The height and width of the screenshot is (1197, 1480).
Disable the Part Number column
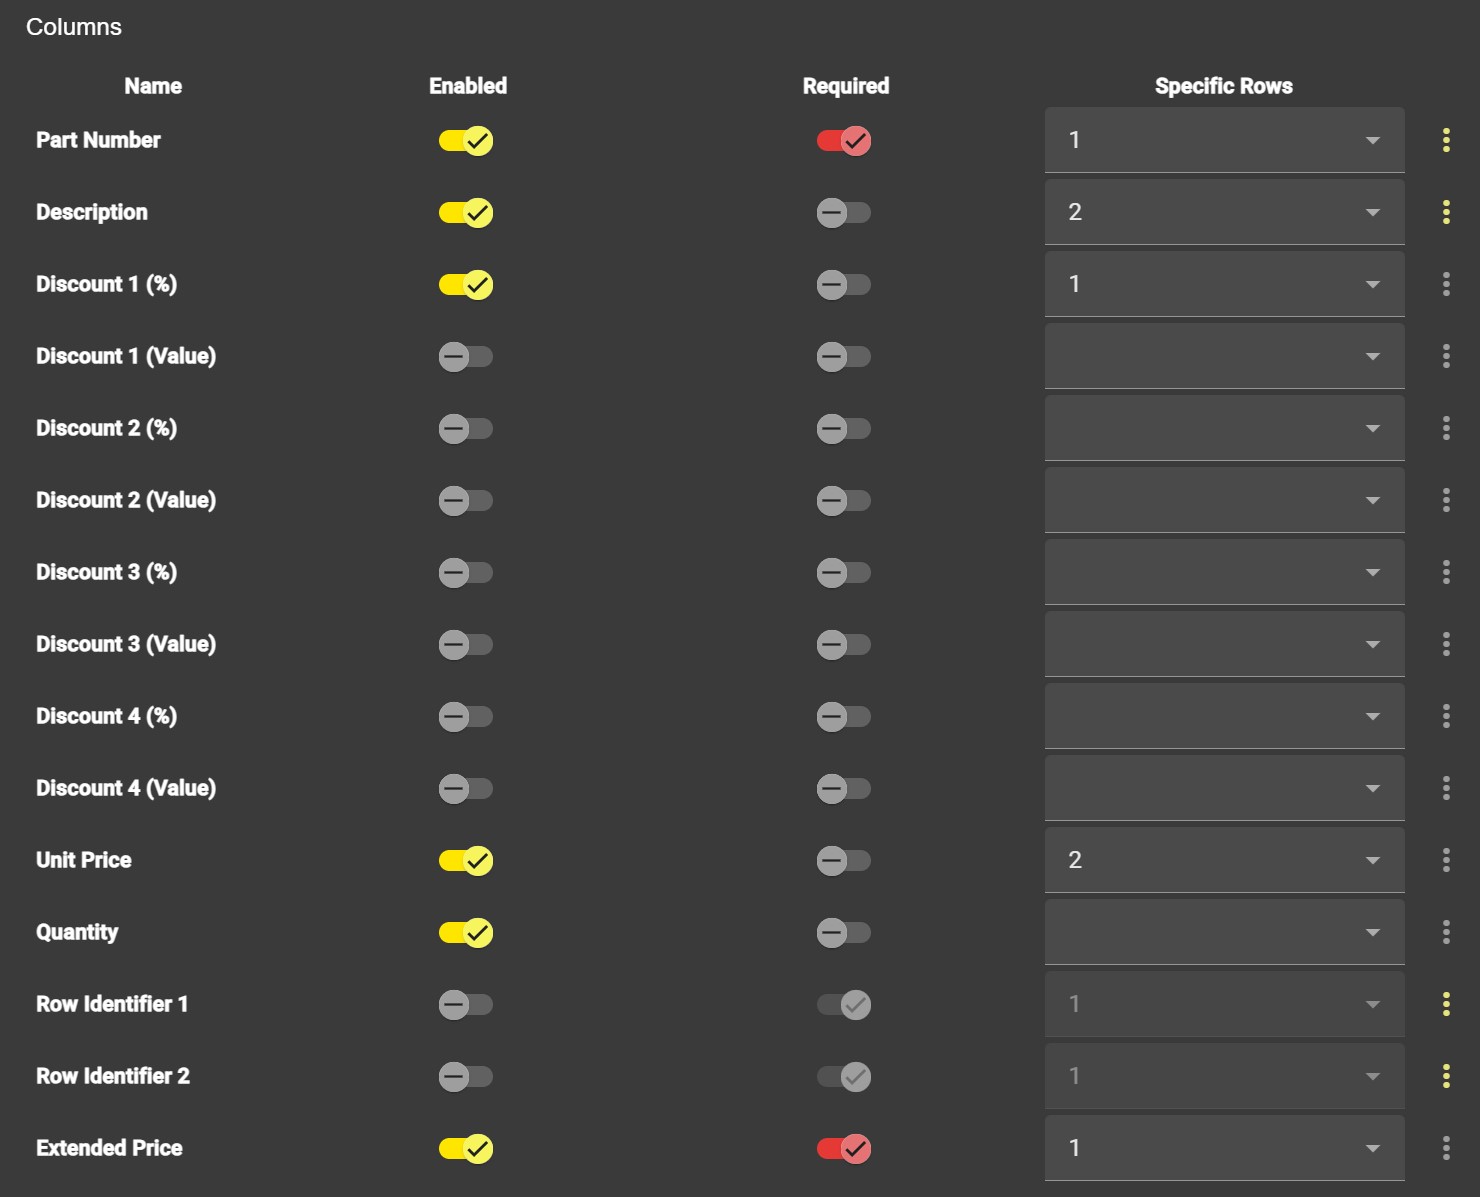tap(466, 141)
